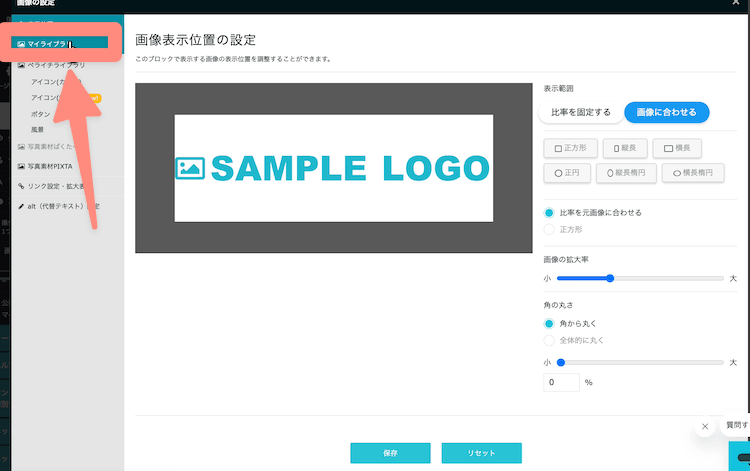Choose the 横長 landscape shape button
This screenshot has width=750, height=471.
pyautogui.click(x=677, y=148)
